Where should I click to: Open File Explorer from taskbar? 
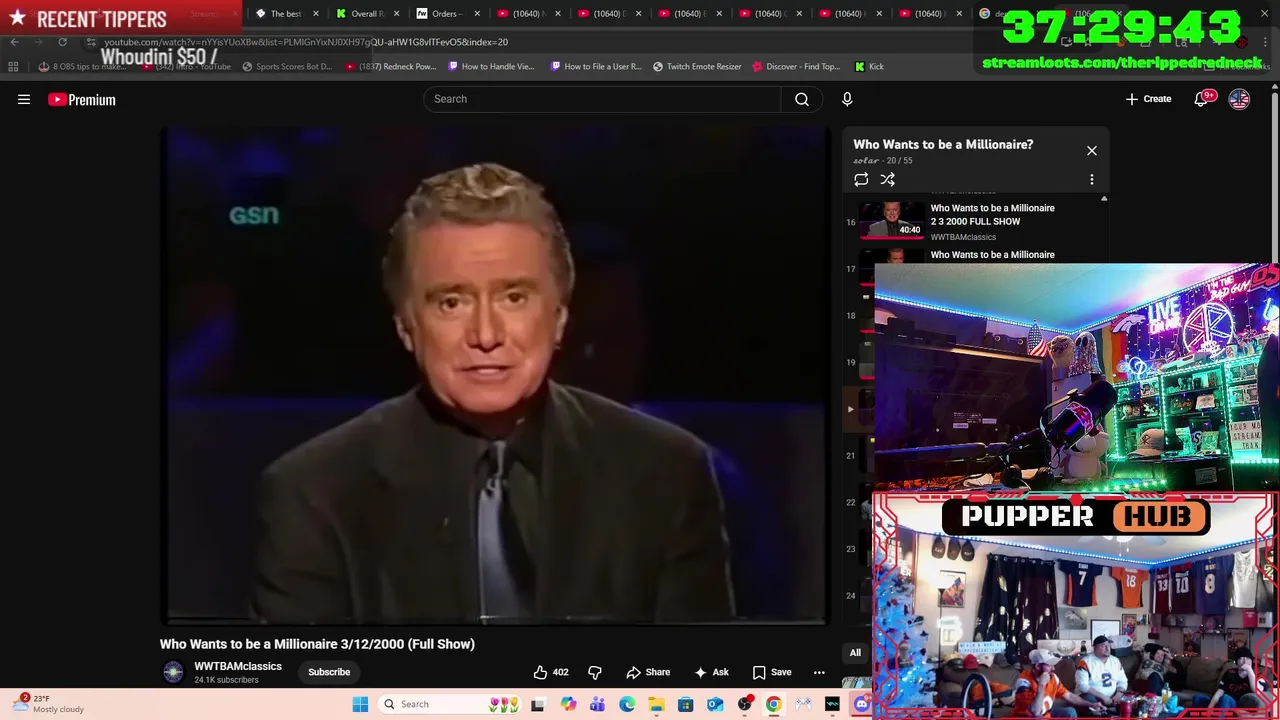point(656,704)
